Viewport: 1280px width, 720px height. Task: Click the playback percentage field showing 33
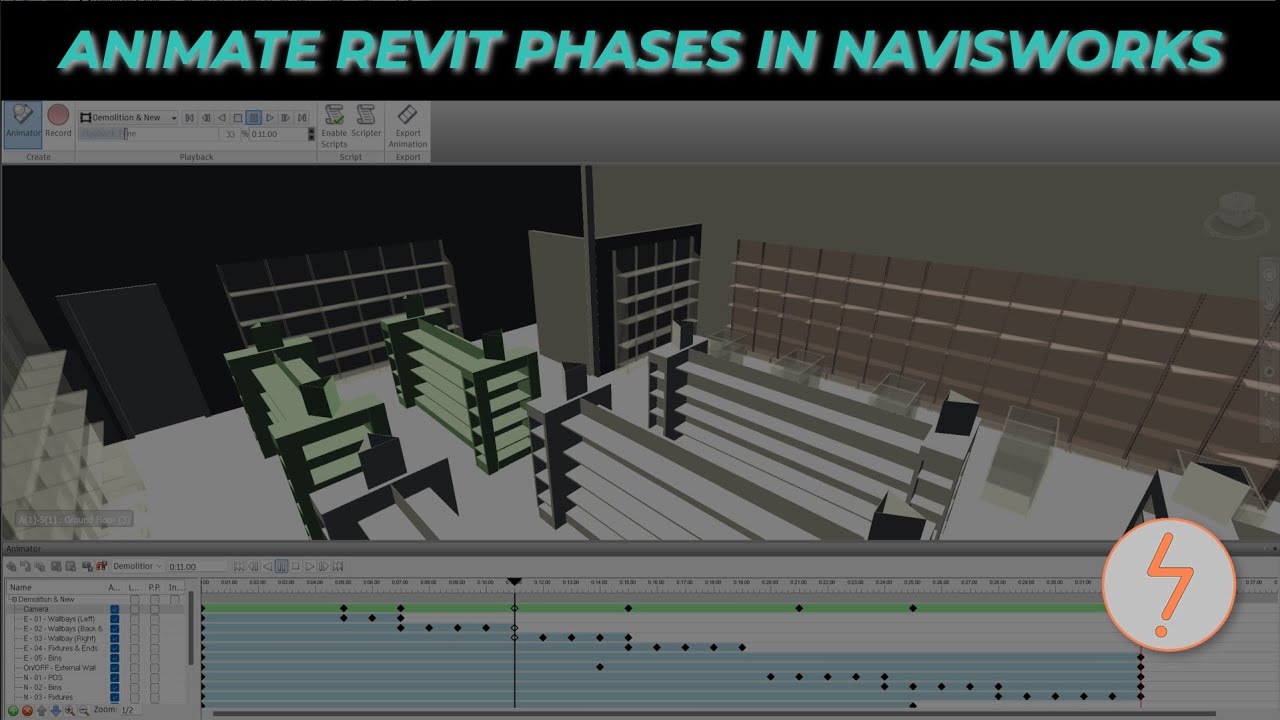229,134
